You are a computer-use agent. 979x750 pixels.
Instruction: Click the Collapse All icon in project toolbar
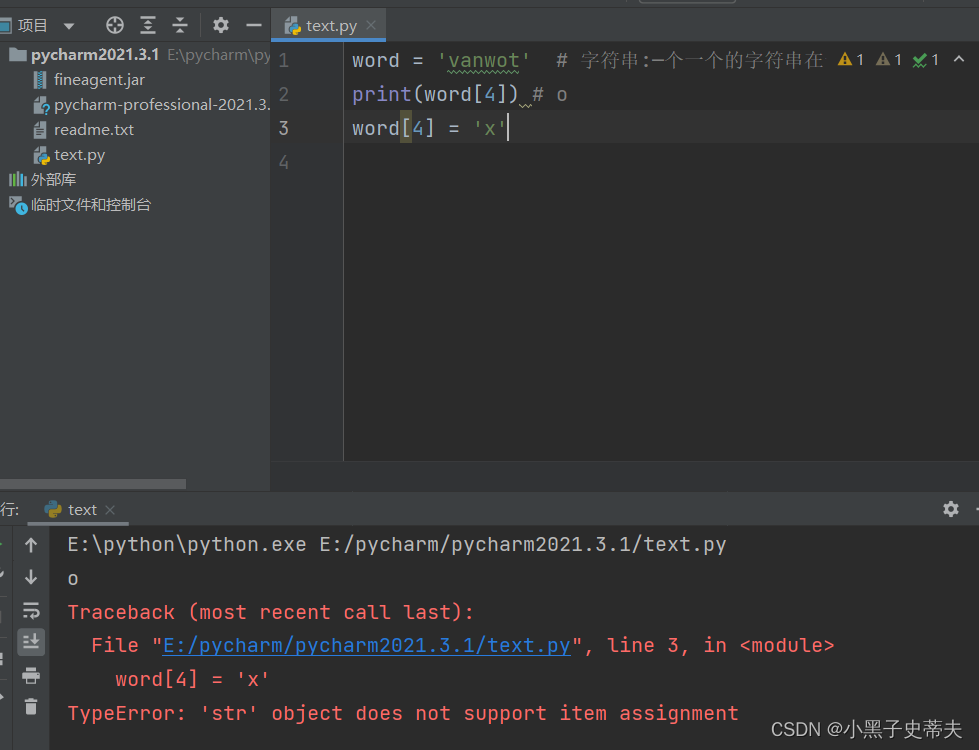[180, 26]
